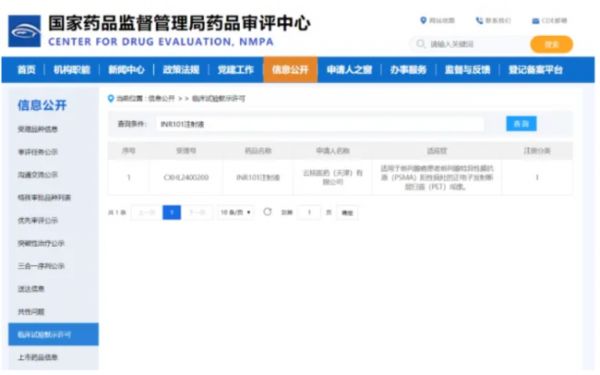Open 优先审评公示 in the sidebar
Viewport: 600px width, 375px height.
coord(38,220)
